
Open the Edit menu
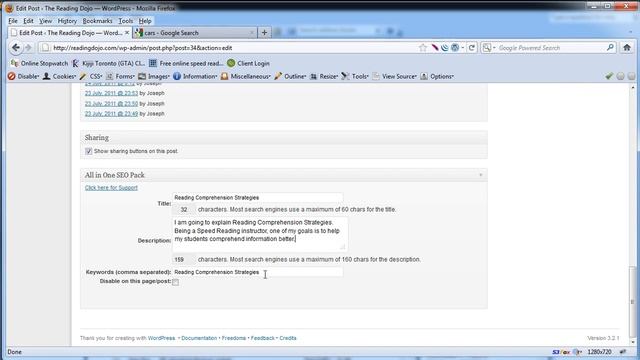[28, 21]
